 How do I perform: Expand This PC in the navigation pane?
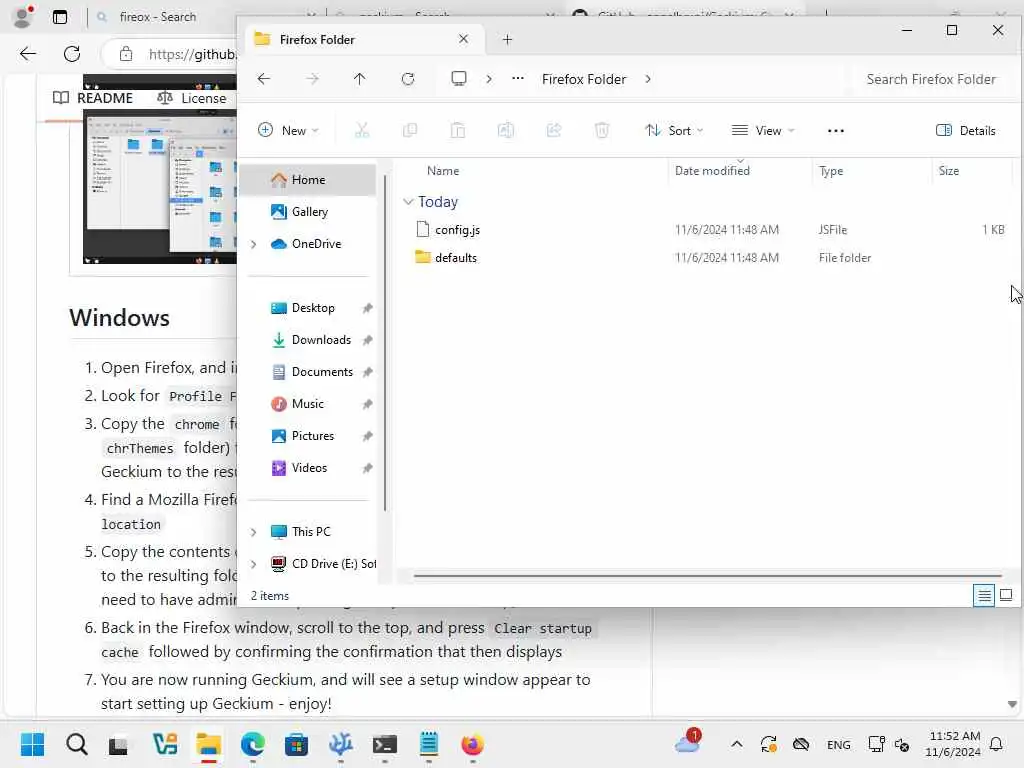(253, 532)
